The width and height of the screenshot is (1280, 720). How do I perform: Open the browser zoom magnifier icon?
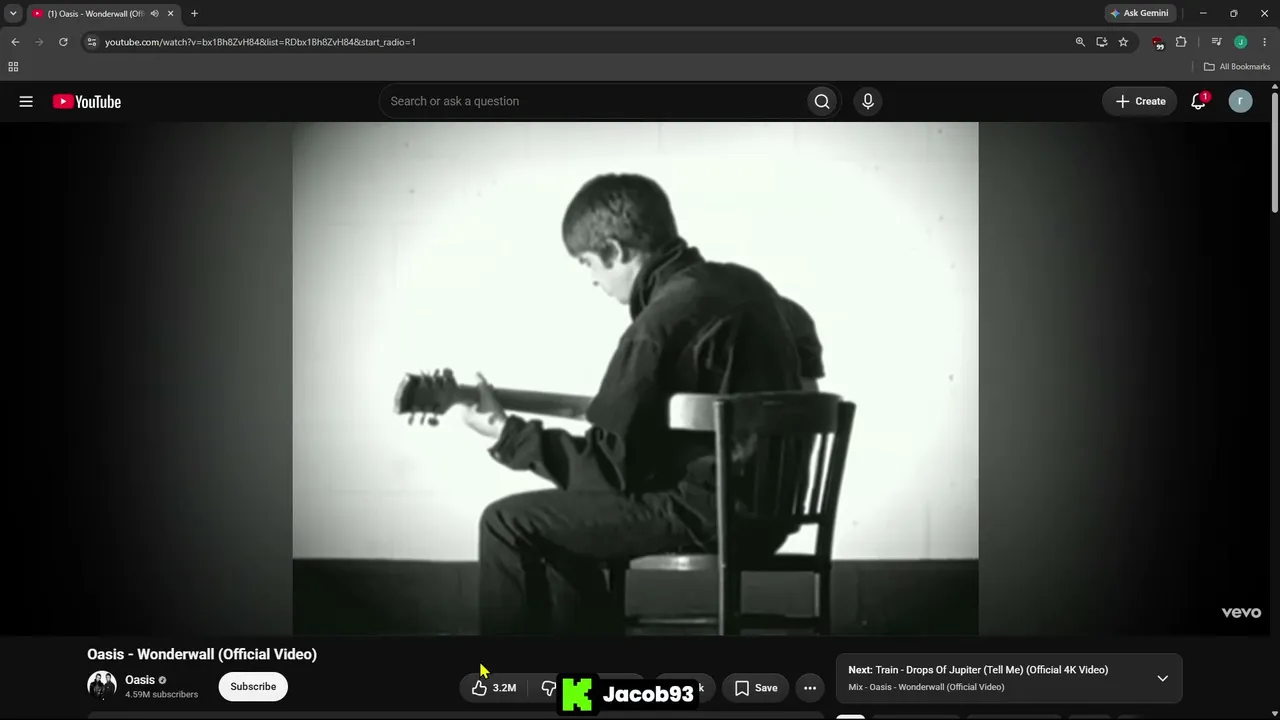(x=1080, y=42)
